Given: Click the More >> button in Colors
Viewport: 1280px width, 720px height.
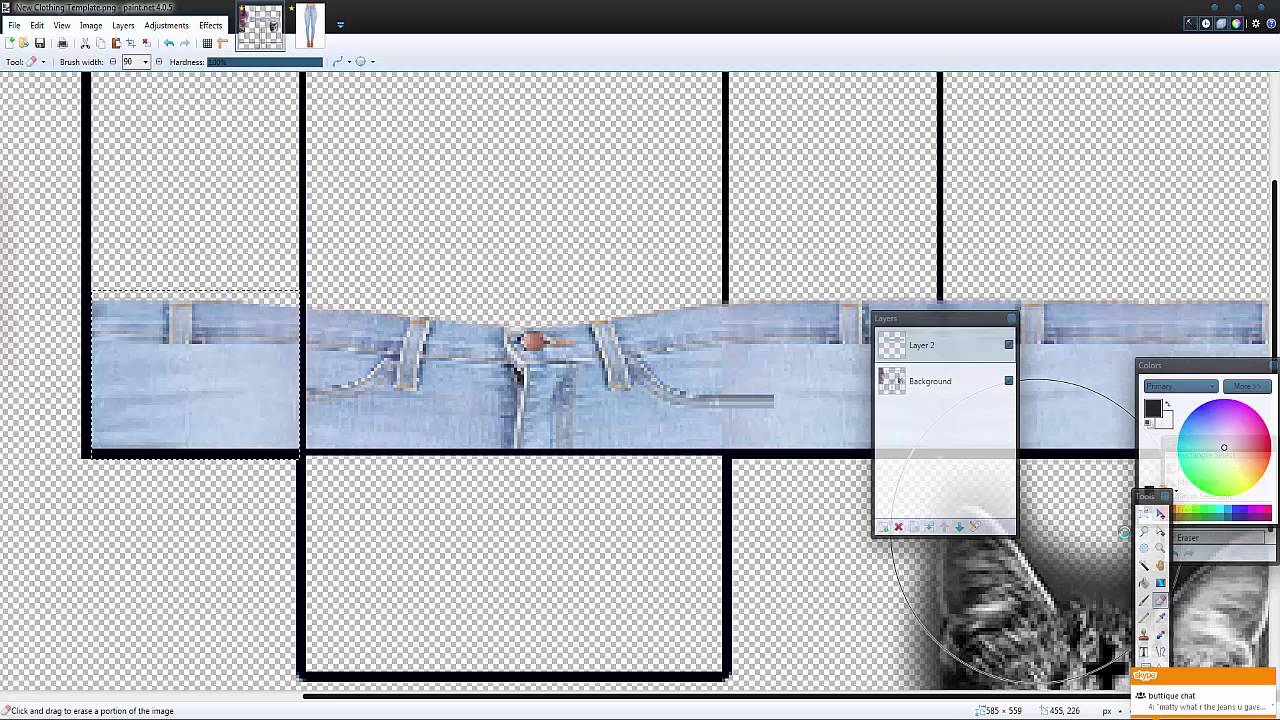Looking at the screenshot, I should point(1246,386).
